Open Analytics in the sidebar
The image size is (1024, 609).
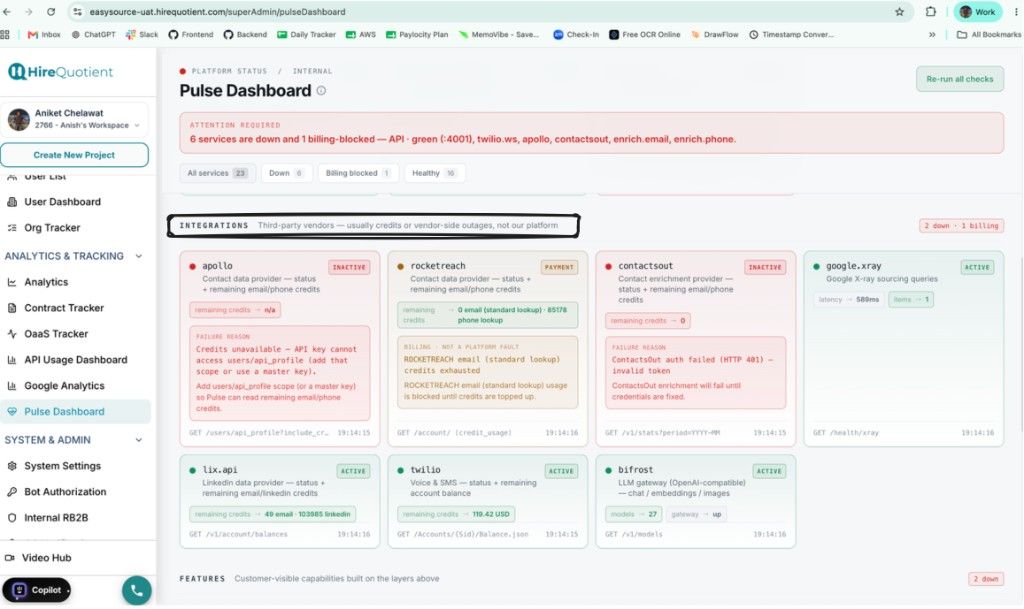click(46, 282)
